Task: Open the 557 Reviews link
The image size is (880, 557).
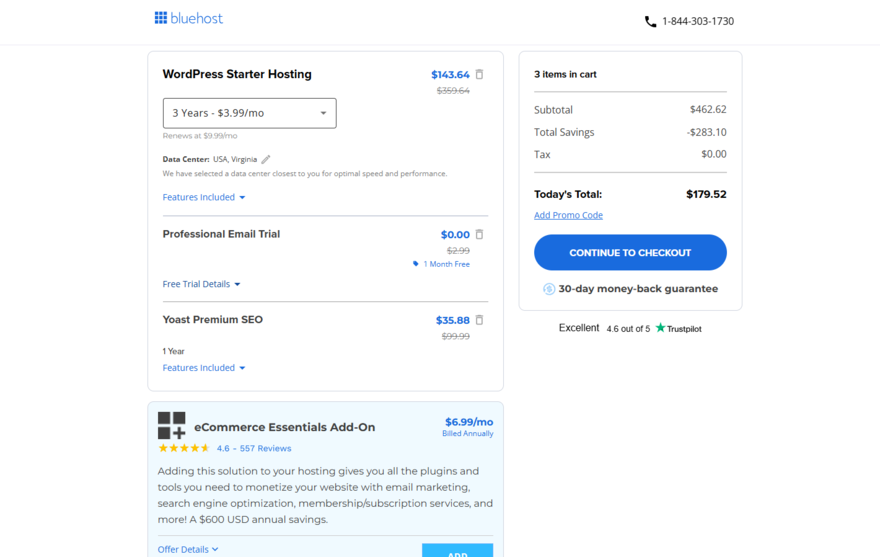Action: pyautogui.click(x=265, y=448)
